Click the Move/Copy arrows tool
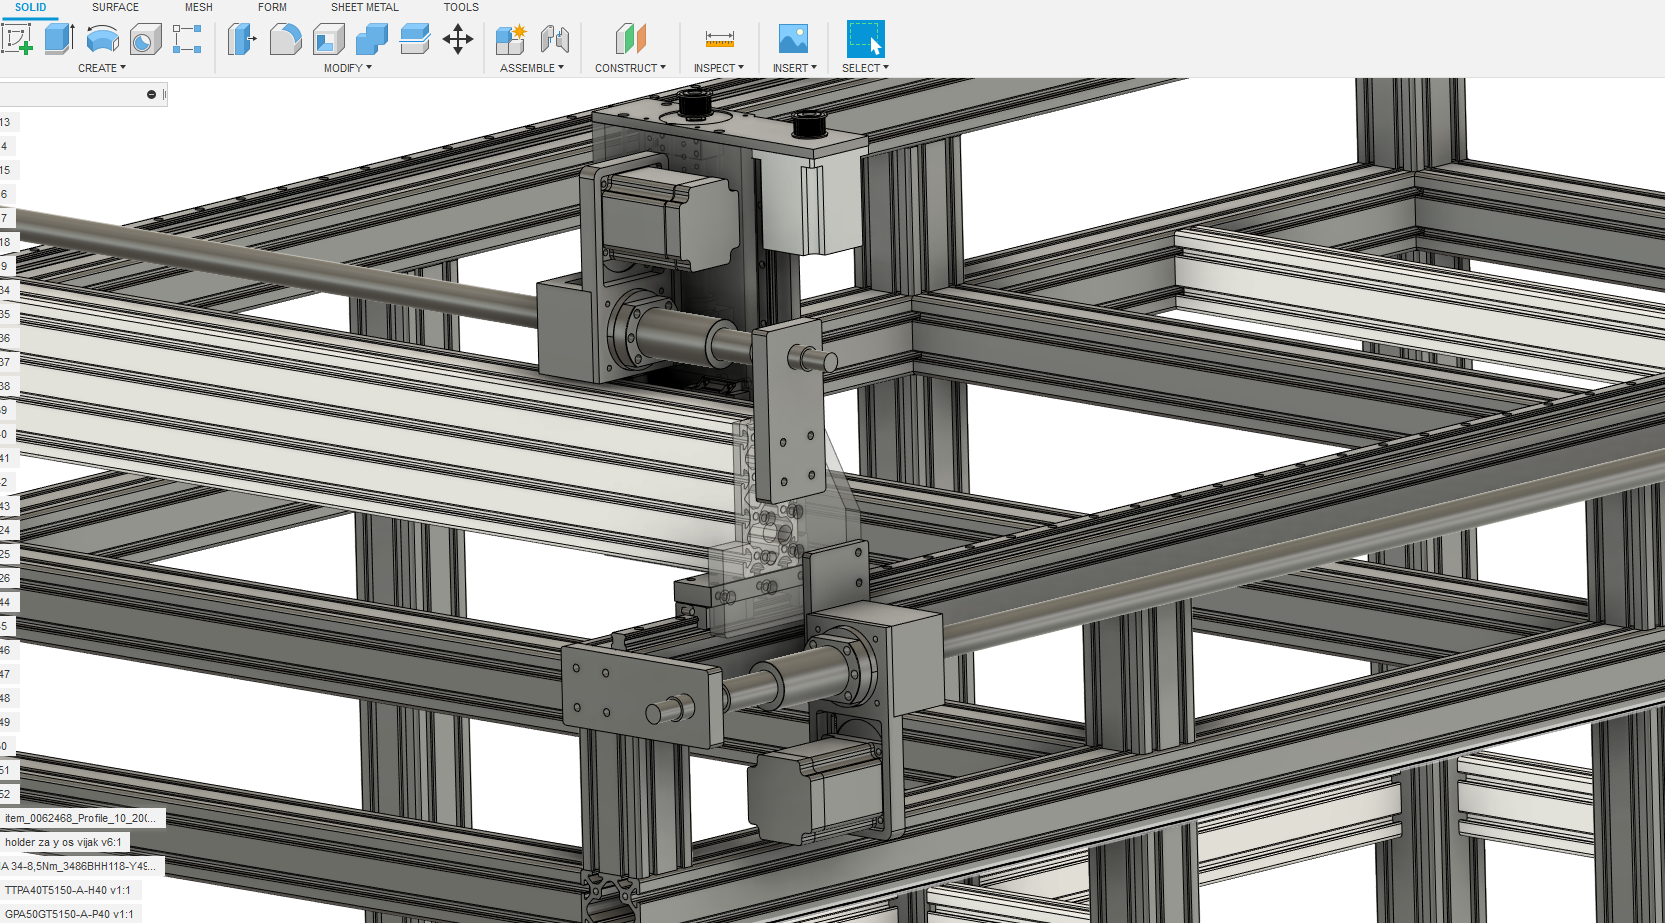The image size is (1665, 923). (x=457, y=39)
